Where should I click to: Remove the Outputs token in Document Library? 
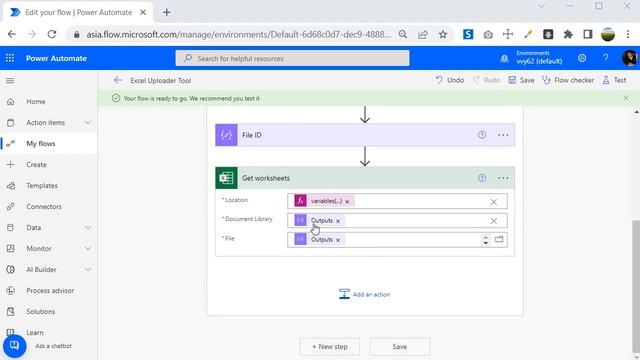tap(338, 221)
